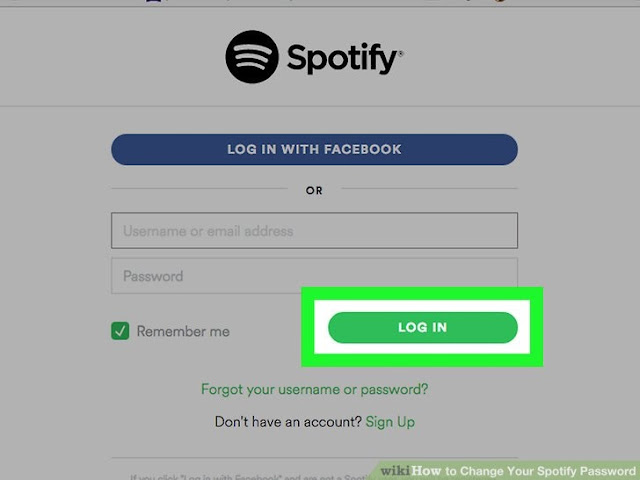This screenshot has height=480, width=640.
Task: Toggle the Remember me checkbox
Action: (x=120, y=331)
